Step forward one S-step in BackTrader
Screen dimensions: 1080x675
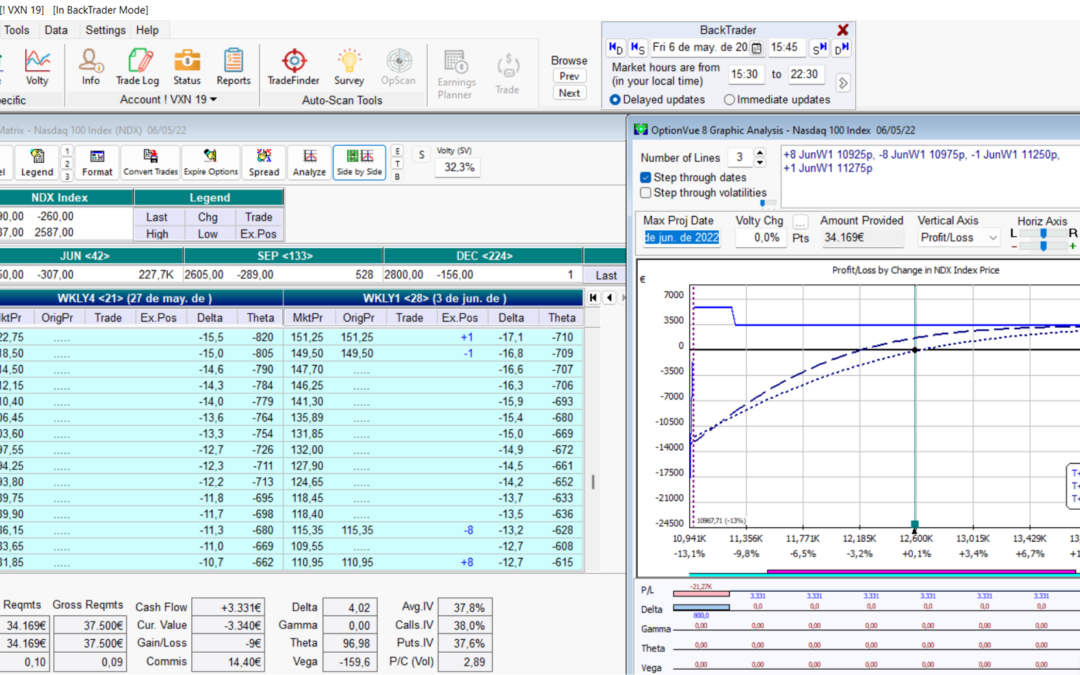pos(819,48)
